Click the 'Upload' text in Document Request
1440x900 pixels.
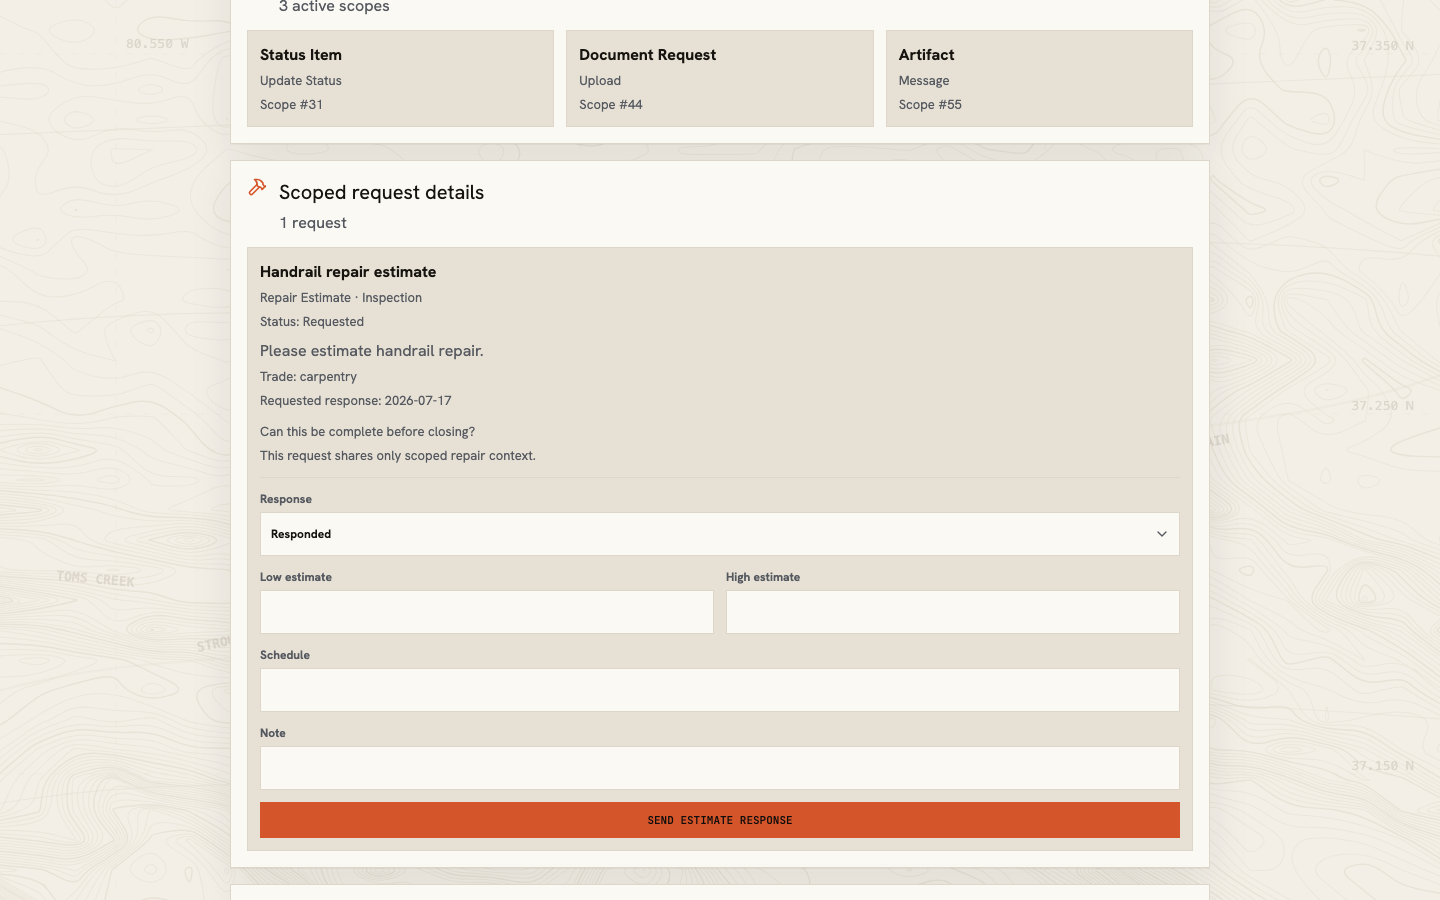coord(600,81)
